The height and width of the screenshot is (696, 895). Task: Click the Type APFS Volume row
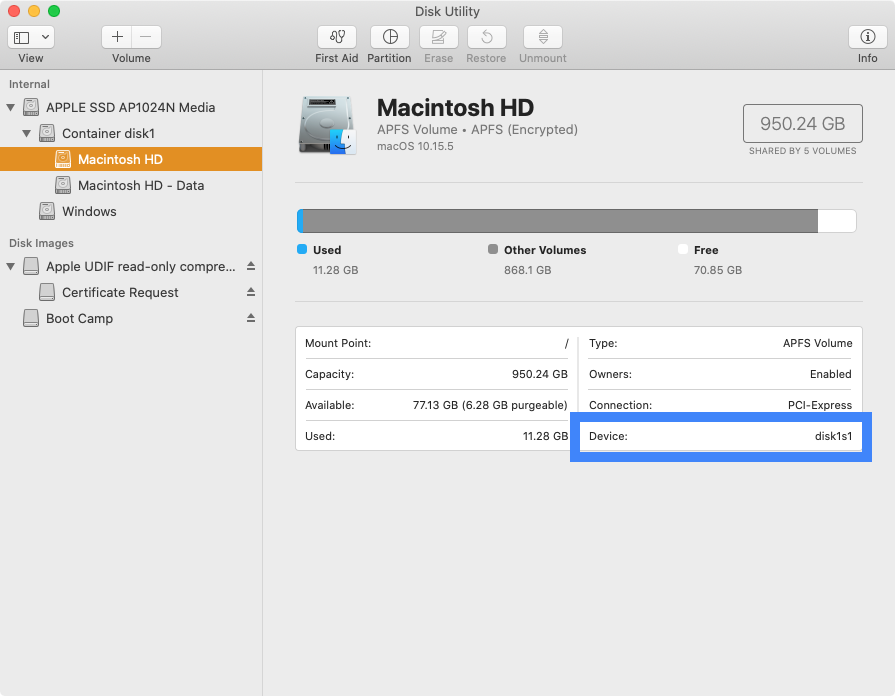pyautogui.click(x=720, y=343)
